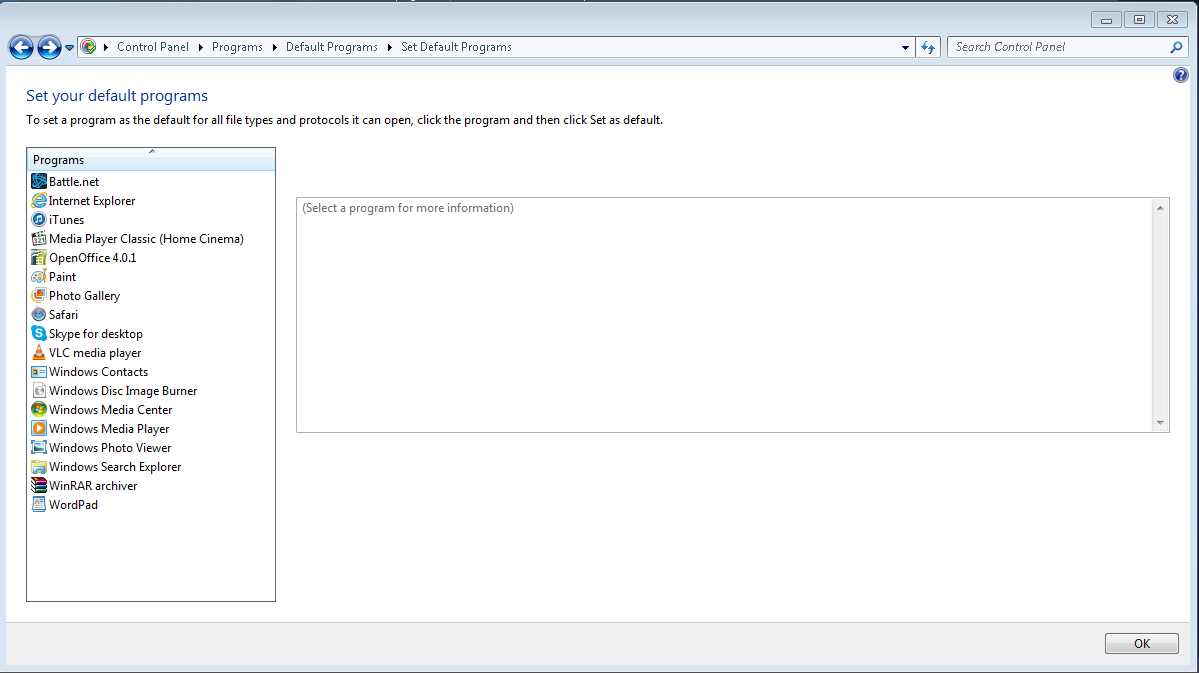Viewport: 1199px width, 673px height.
Task: Click the description pane scroll up arrow
Action: tap(1160, 208)
